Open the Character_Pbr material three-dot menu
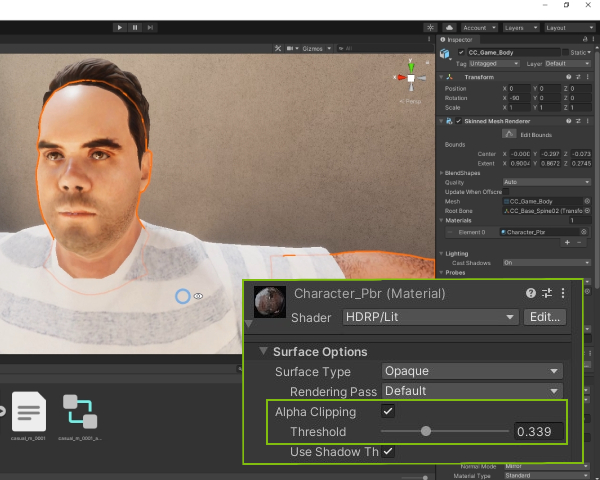This screenshot has width=600, height=480. pyautogui.click(x=563, y=294)
